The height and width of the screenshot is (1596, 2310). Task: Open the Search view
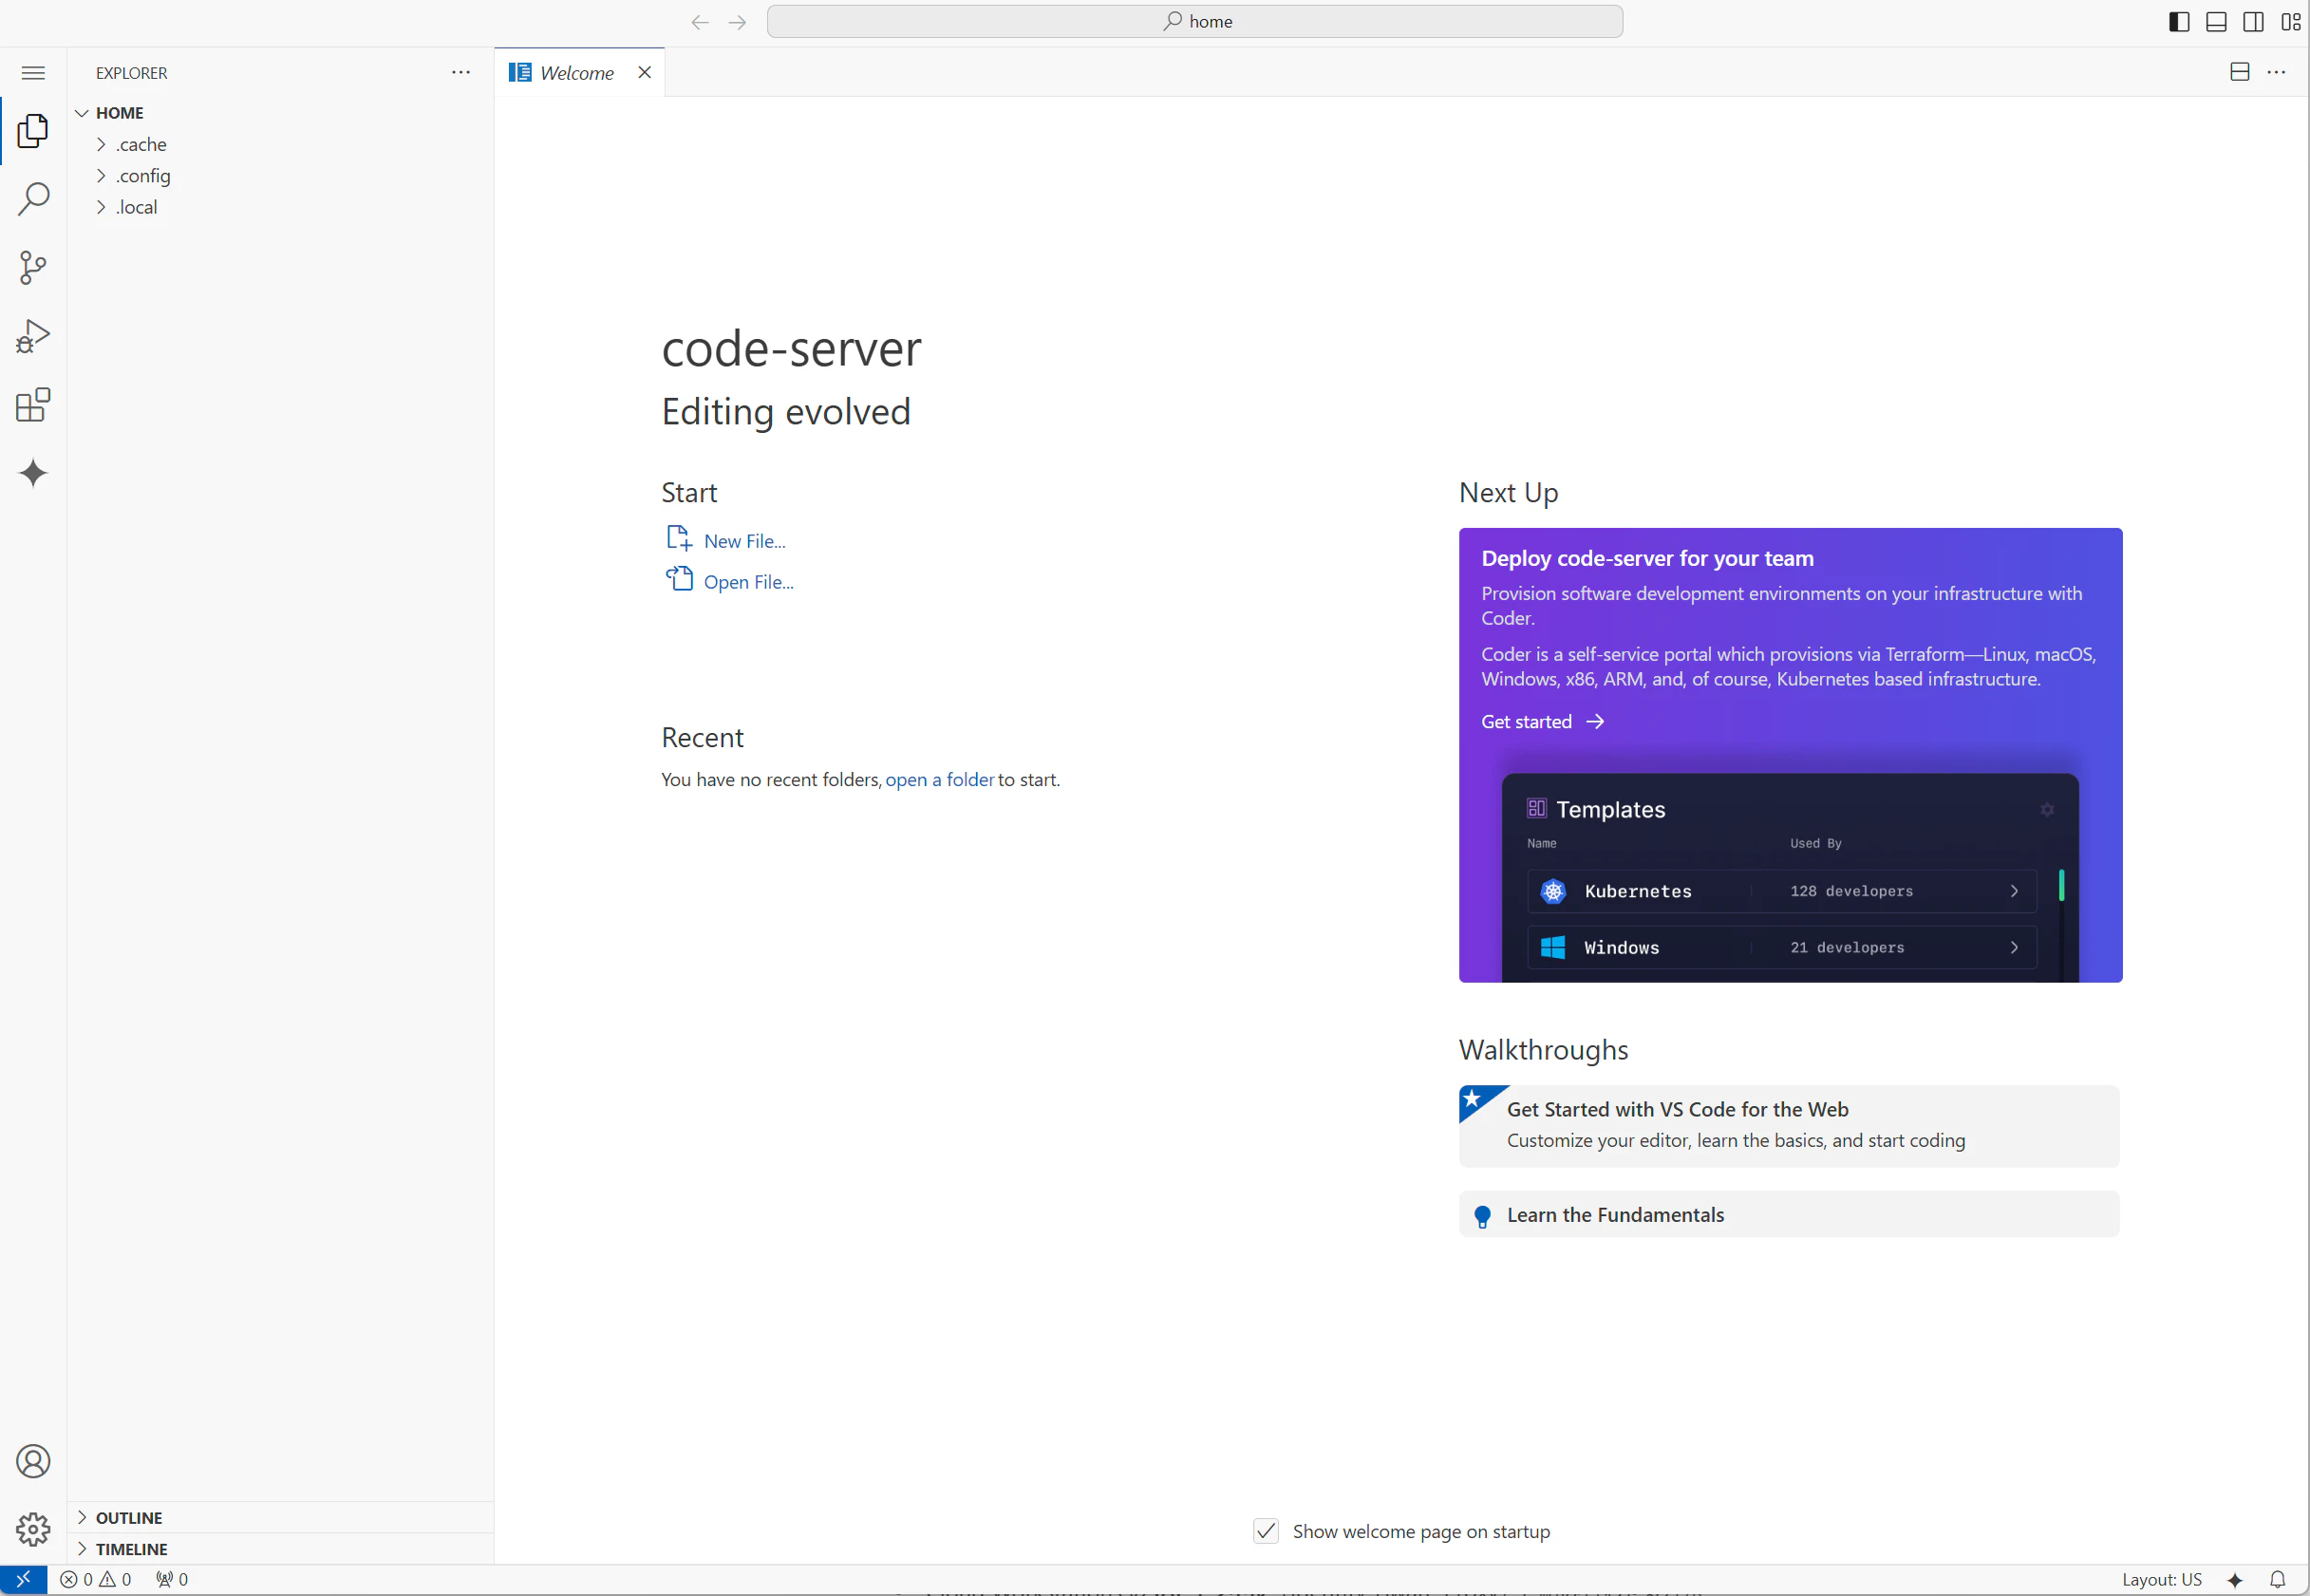[33, 199]
